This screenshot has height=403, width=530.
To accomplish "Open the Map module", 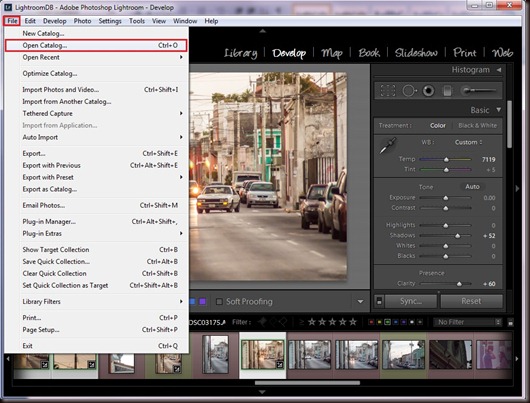I will tap(332, 53).
